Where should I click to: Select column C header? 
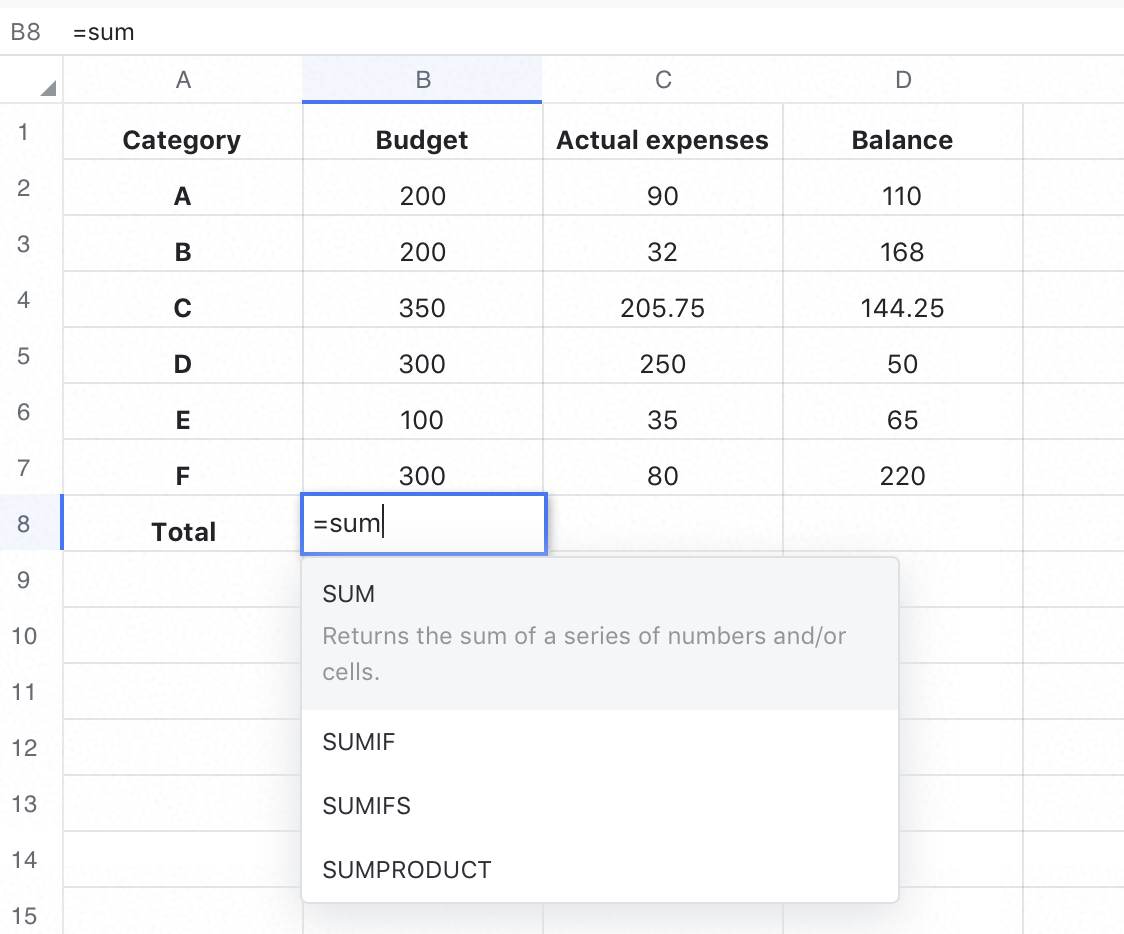(663, 80)
